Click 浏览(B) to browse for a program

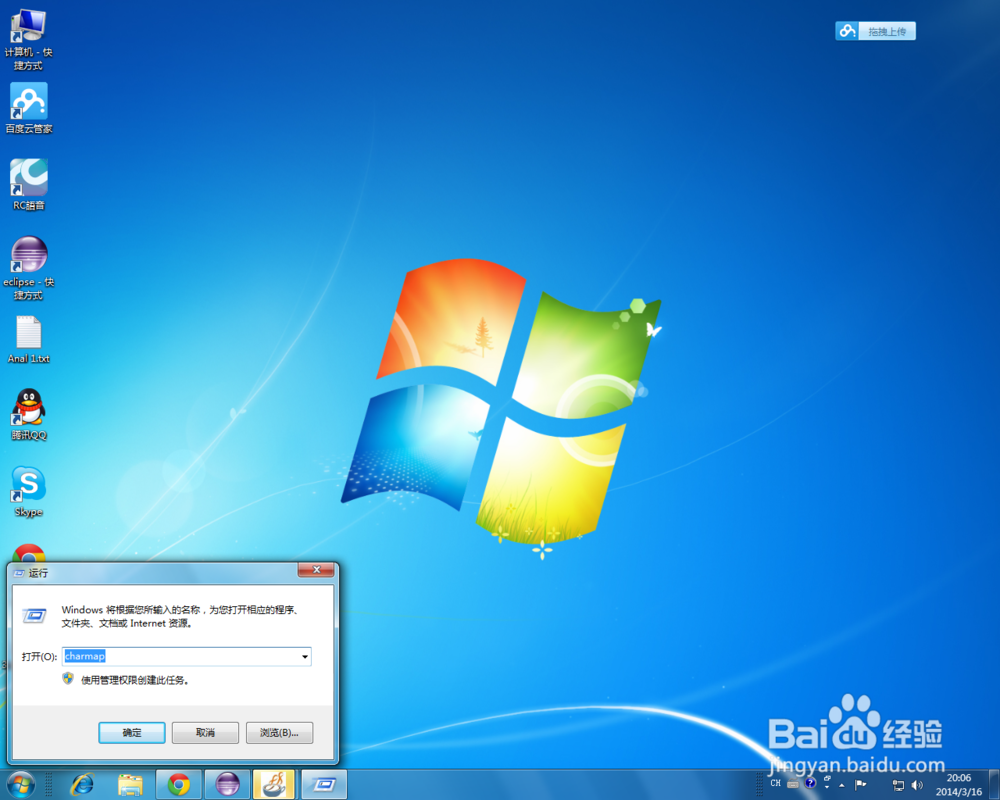(x=278, y=732)
